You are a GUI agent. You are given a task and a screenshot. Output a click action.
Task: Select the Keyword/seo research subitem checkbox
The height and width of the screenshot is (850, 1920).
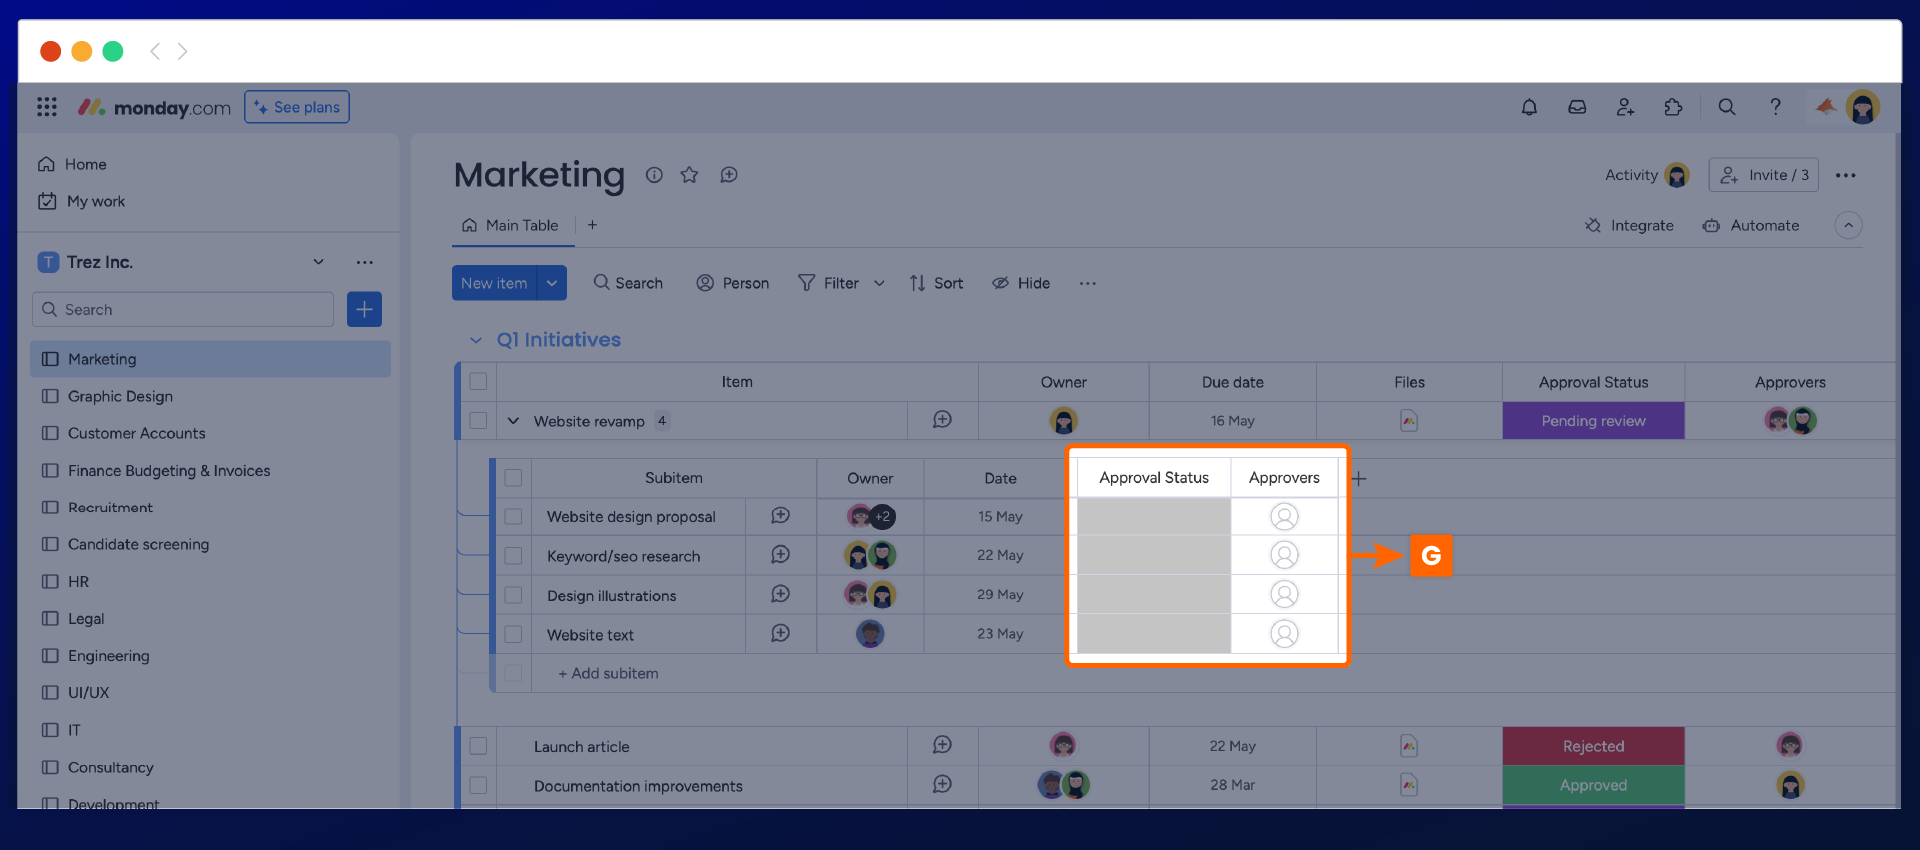[x=513, y=556]
